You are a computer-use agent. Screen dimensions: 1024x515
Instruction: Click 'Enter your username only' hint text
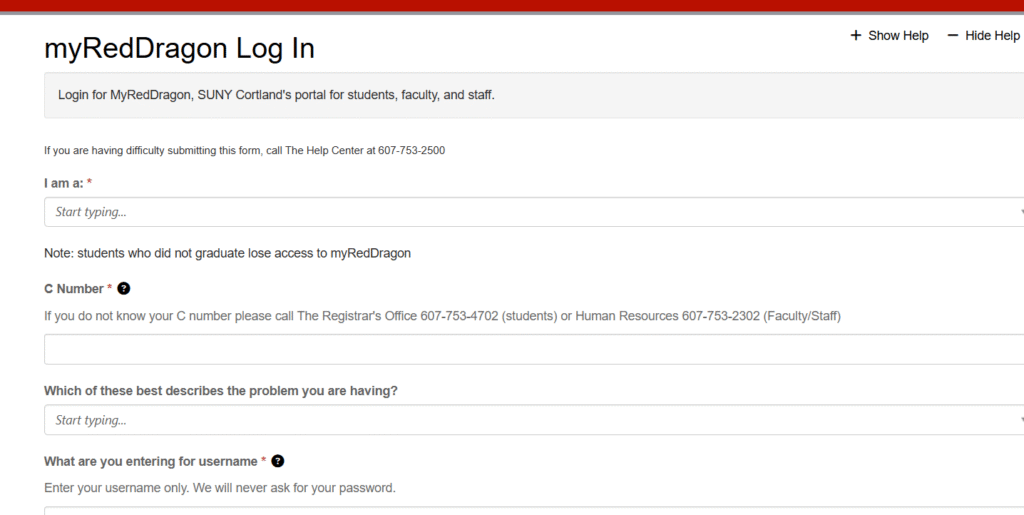click(219, 488)
